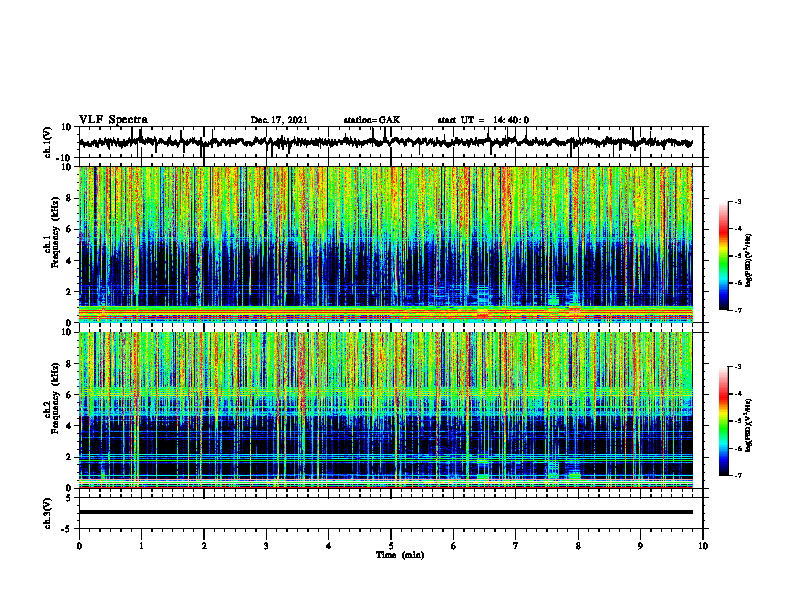The image size is (792, 612).
Task: Click the "VLF Spectra" title text
Action: click(113, 120)
